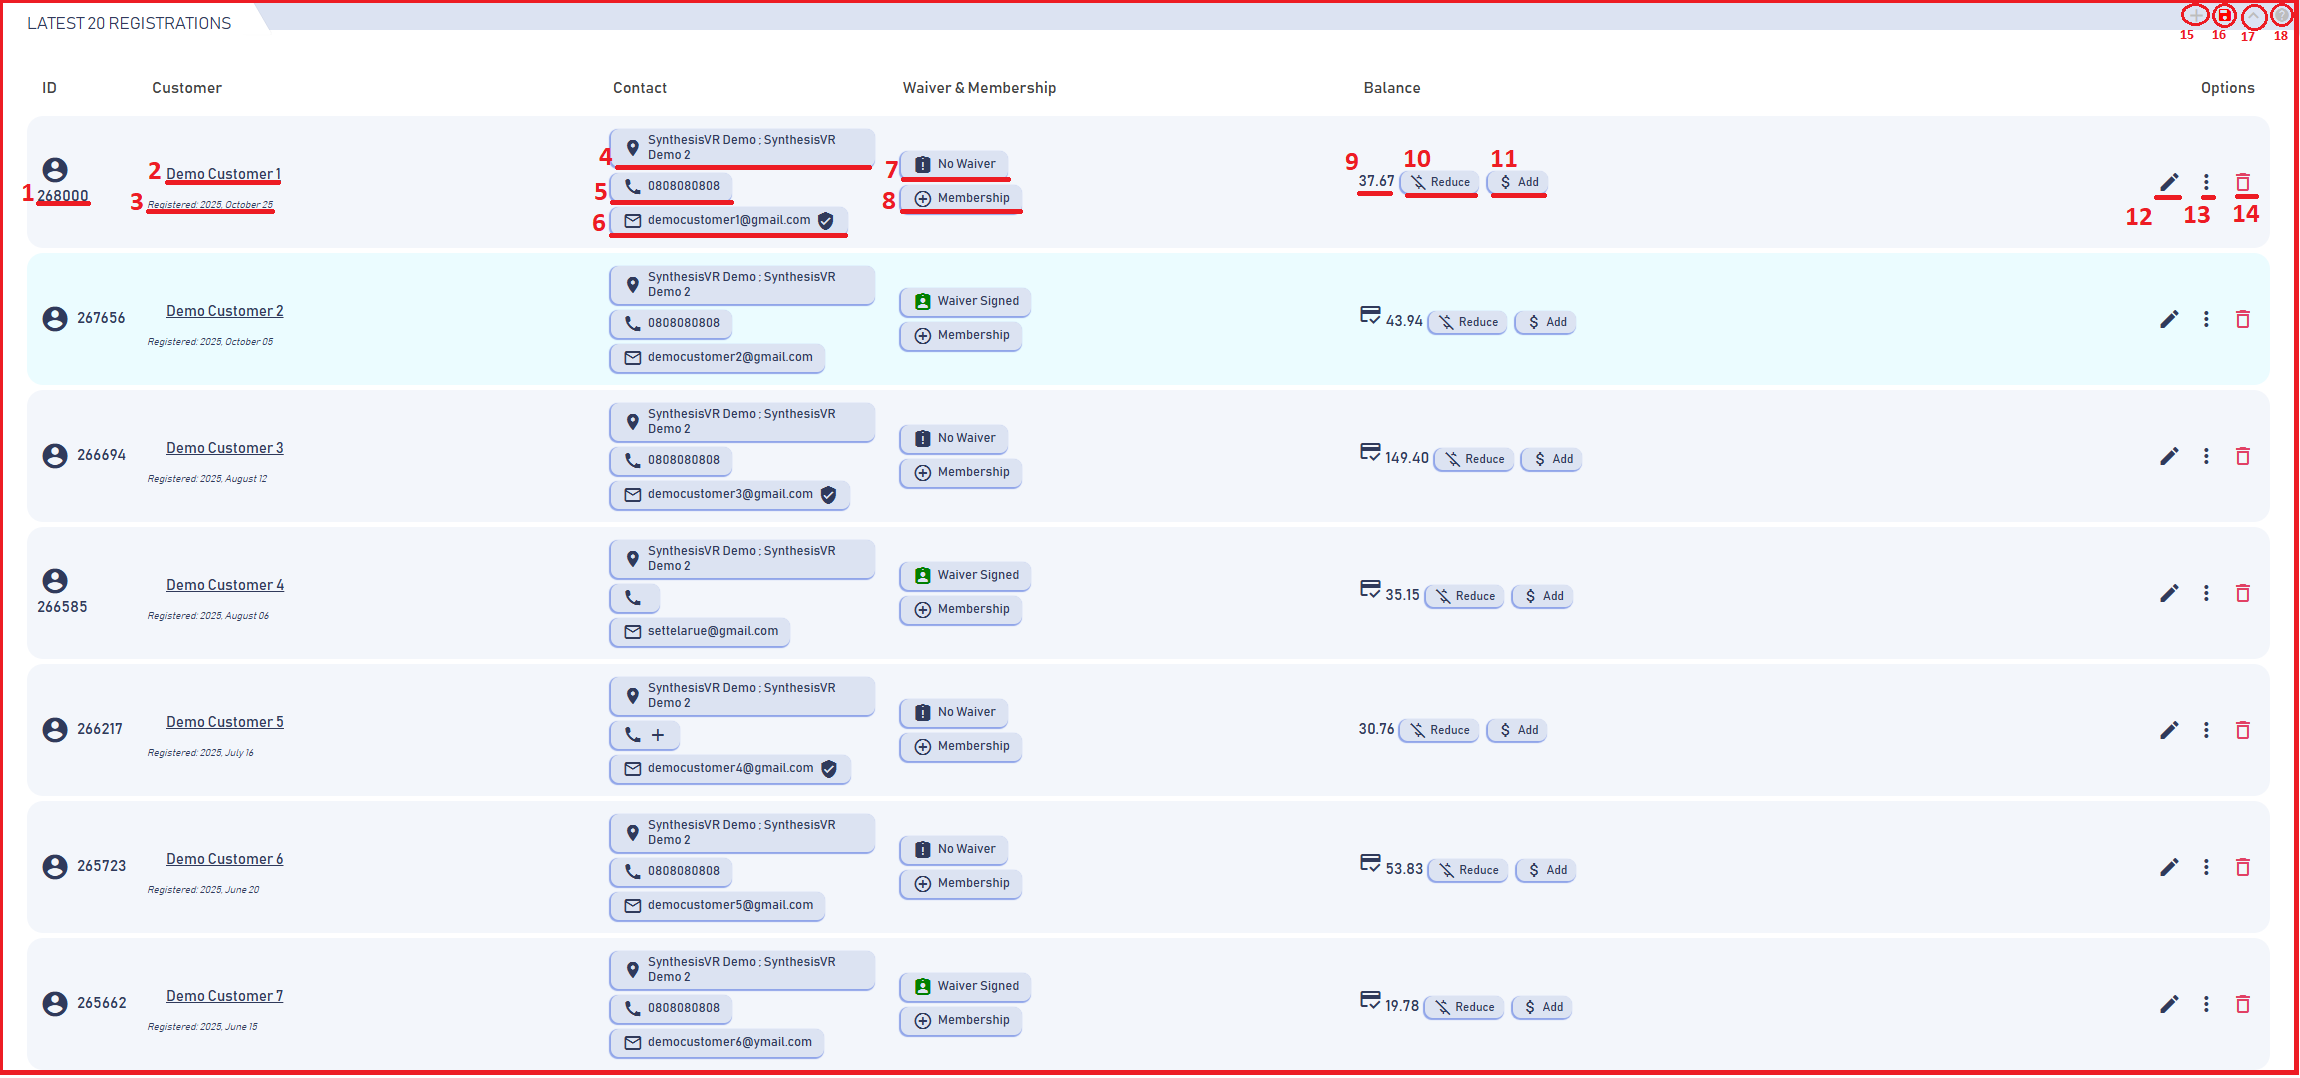Click No Waiver badge for Demo Customer 1
Screen dimensions: 2300x1078
[955, 164]
